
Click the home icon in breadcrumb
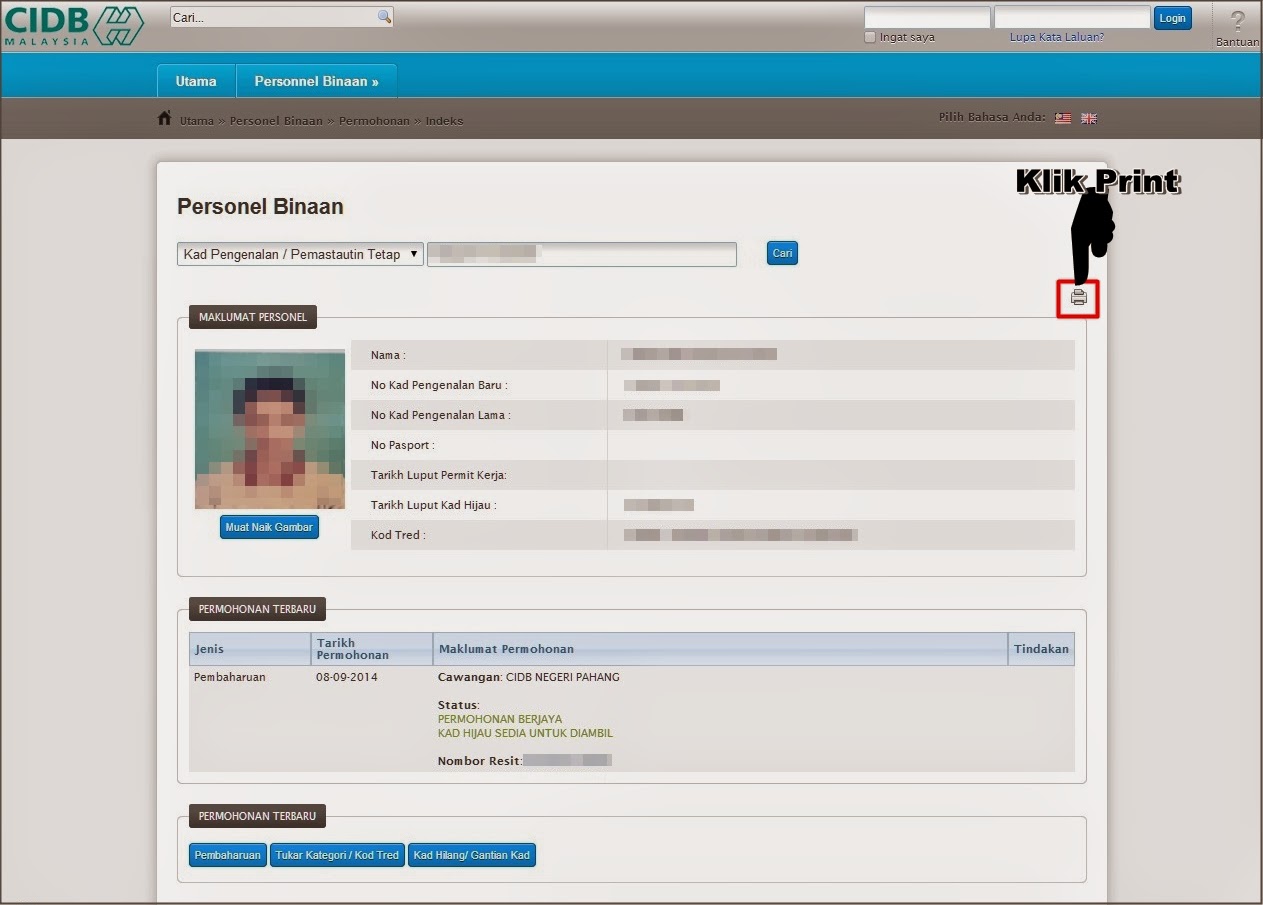165,119
